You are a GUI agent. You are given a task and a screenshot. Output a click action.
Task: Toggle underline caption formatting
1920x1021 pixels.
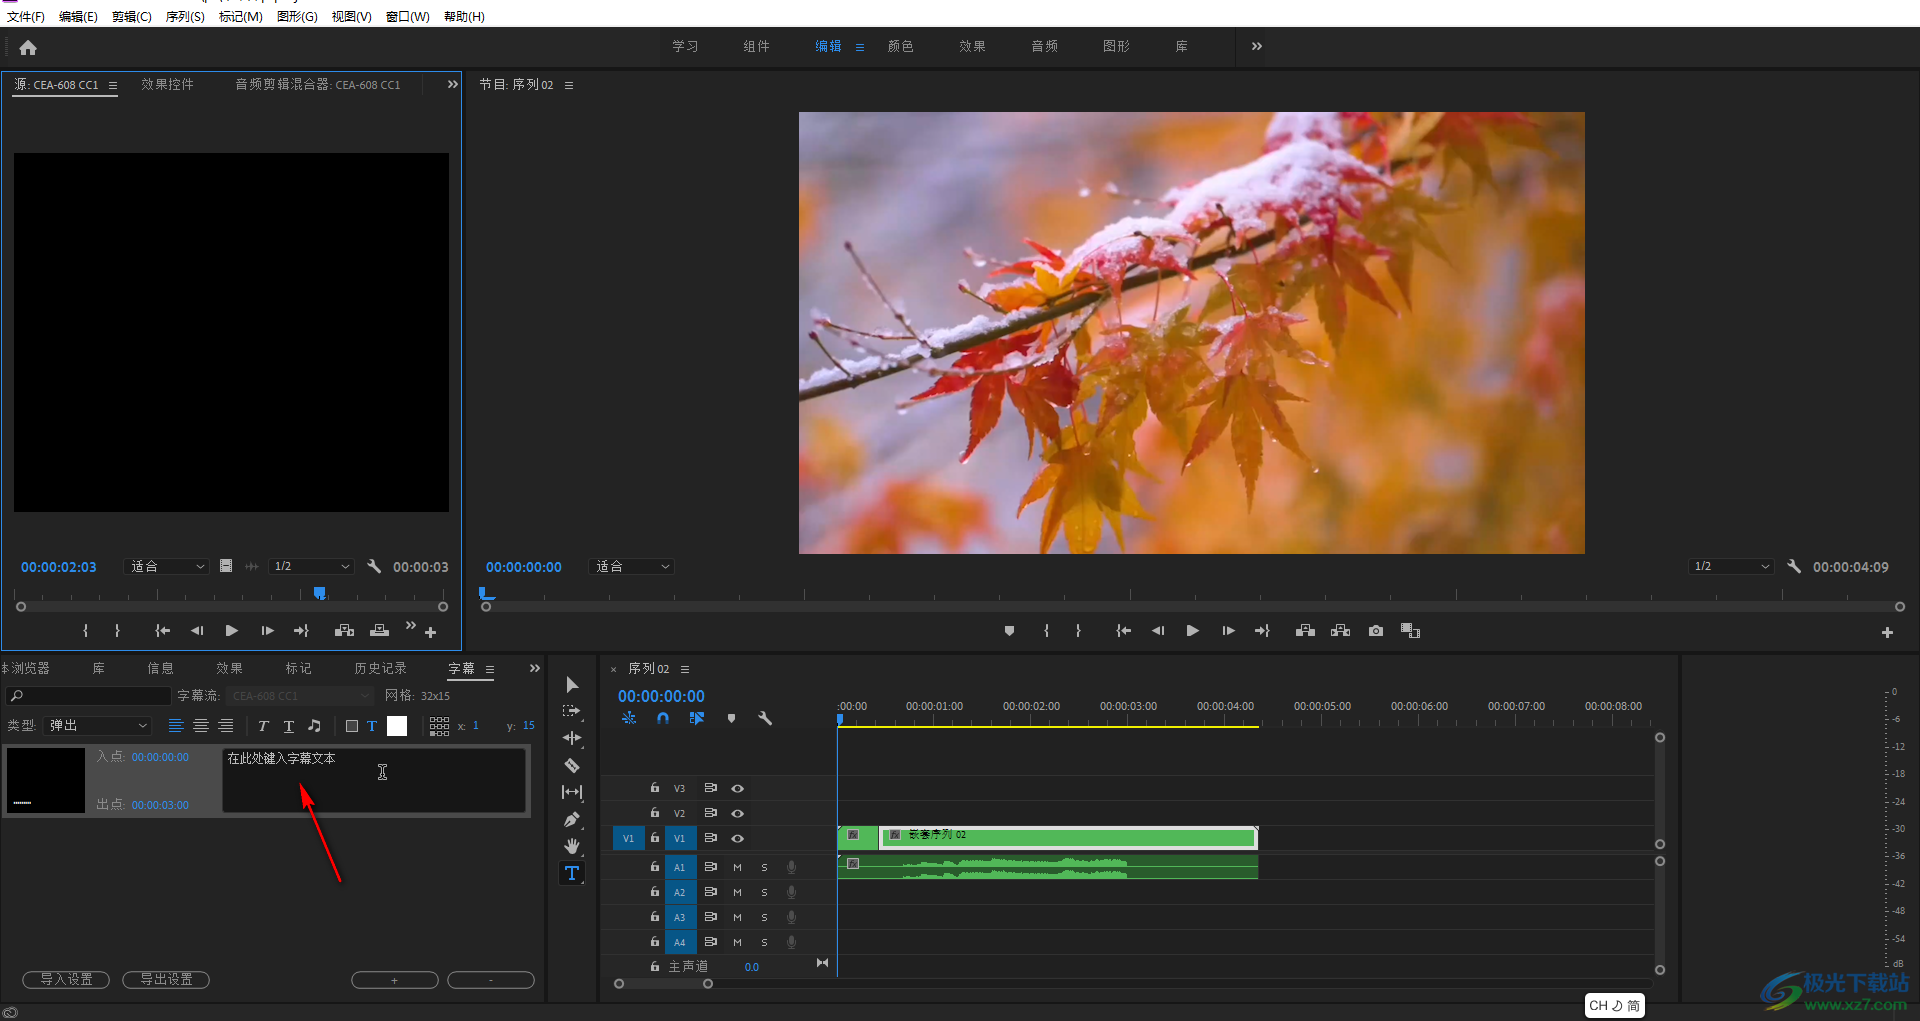coord(289,726)
